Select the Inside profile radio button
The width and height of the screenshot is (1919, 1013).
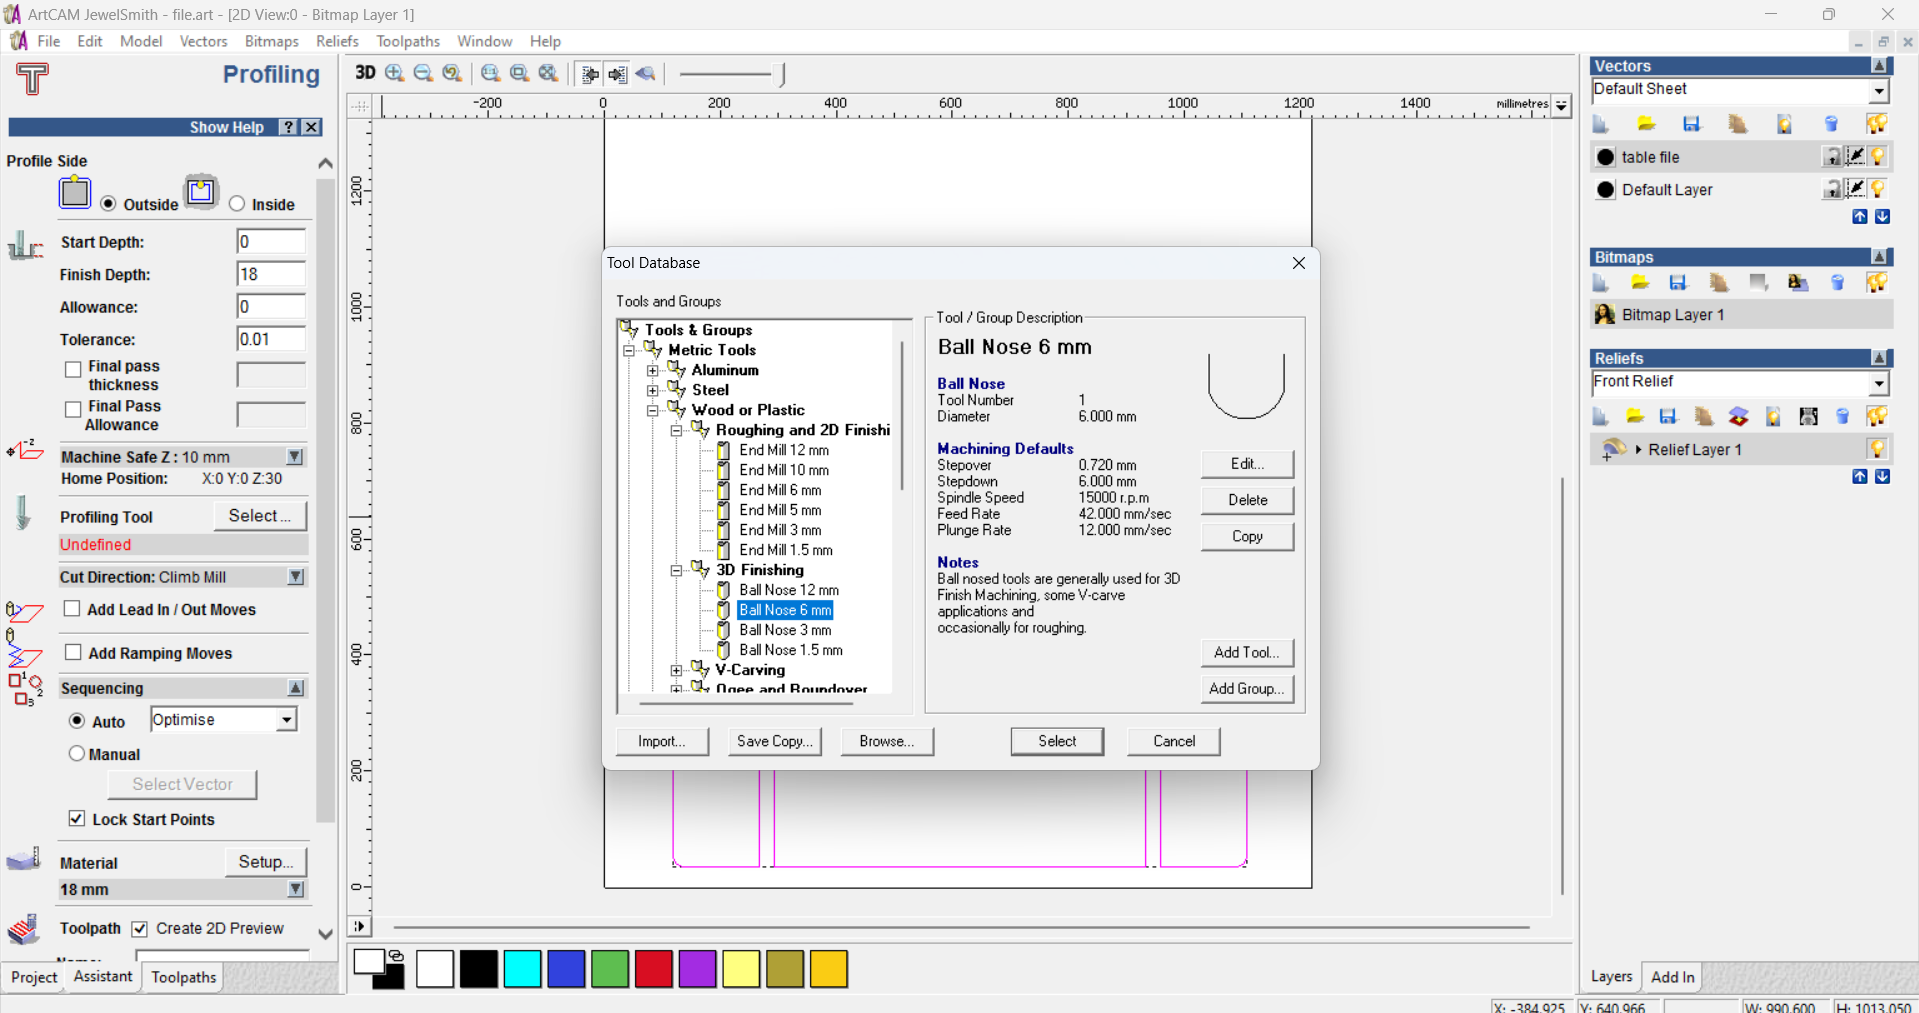tap(237, 203)
